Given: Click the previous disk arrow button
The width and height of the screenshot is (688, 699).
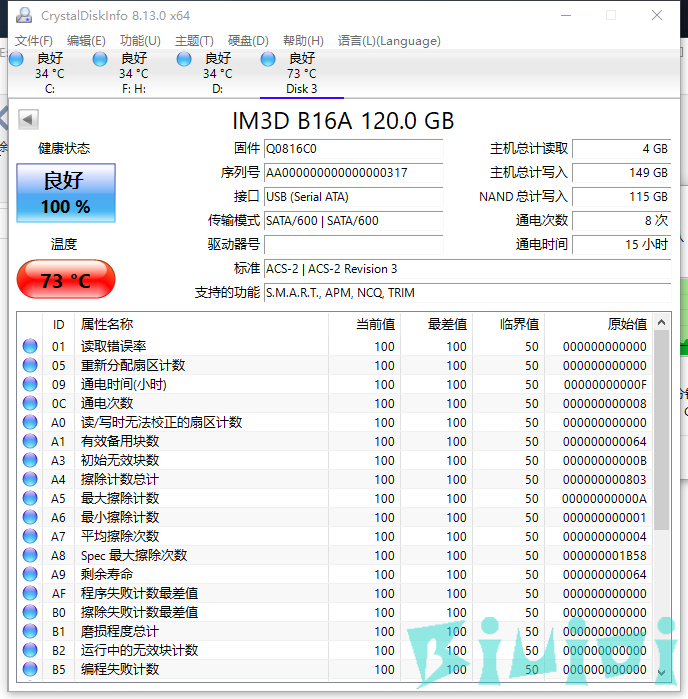Looking at the screenshot, I should pyautogui.click(x=28, y=119).
